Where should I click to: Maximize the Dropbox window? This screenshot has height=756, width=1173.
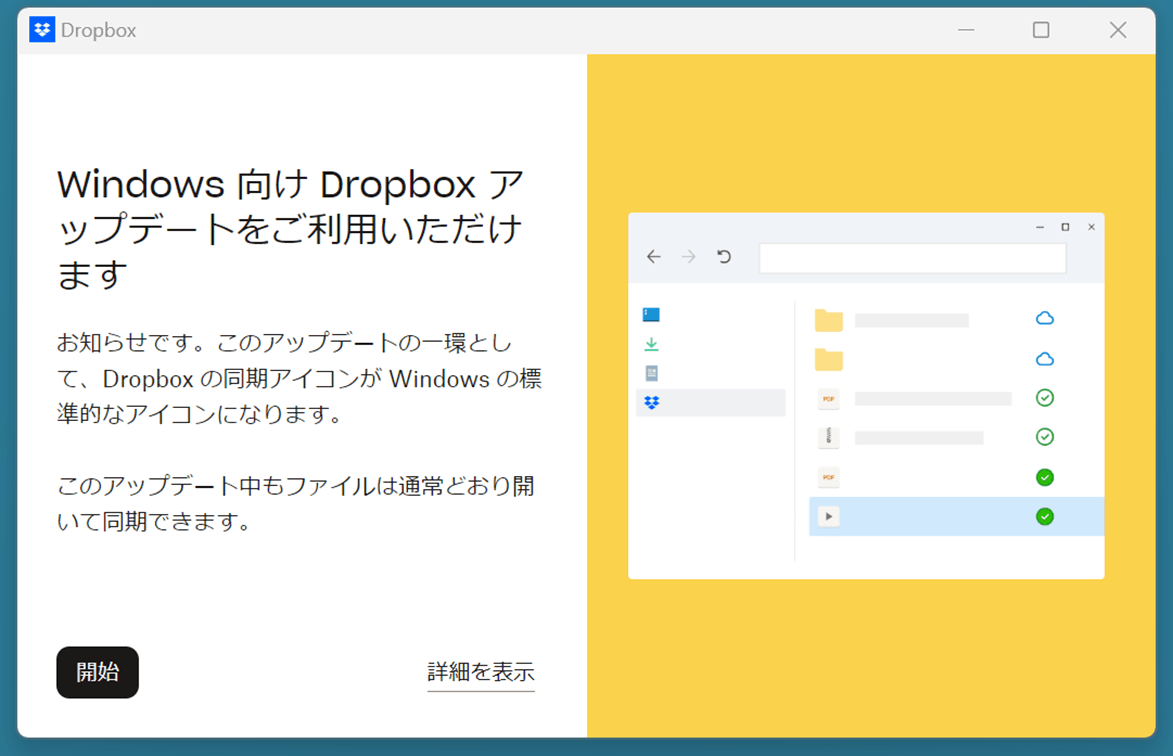[1041, 30]
